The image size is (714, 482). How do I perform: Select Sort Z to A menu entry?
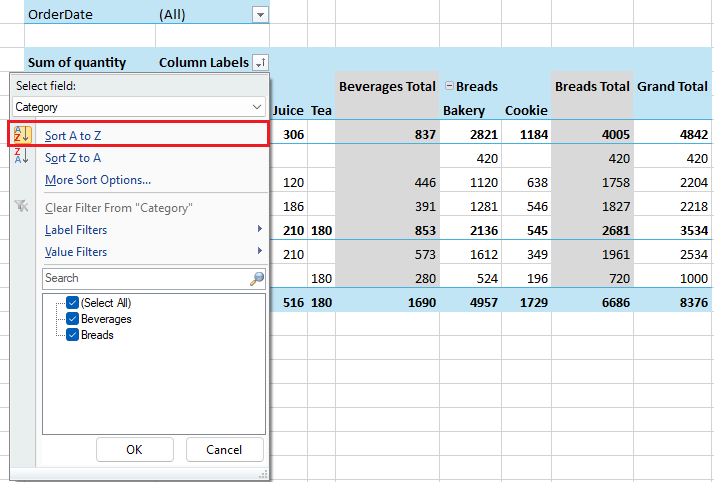pos(73,157)
